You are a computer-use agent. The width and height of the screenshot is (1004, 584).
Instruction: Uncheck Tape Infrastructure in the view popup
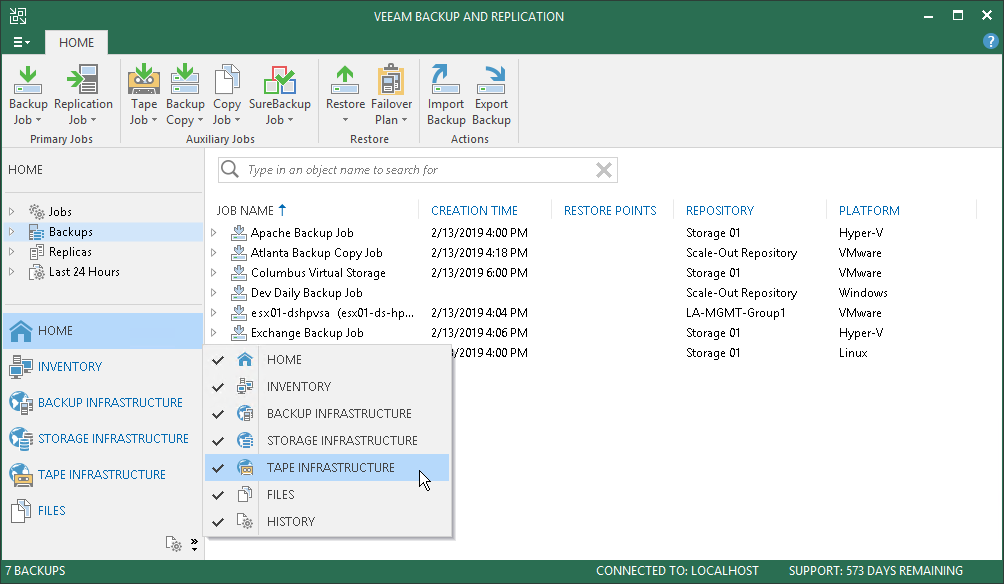coord(329,468)
